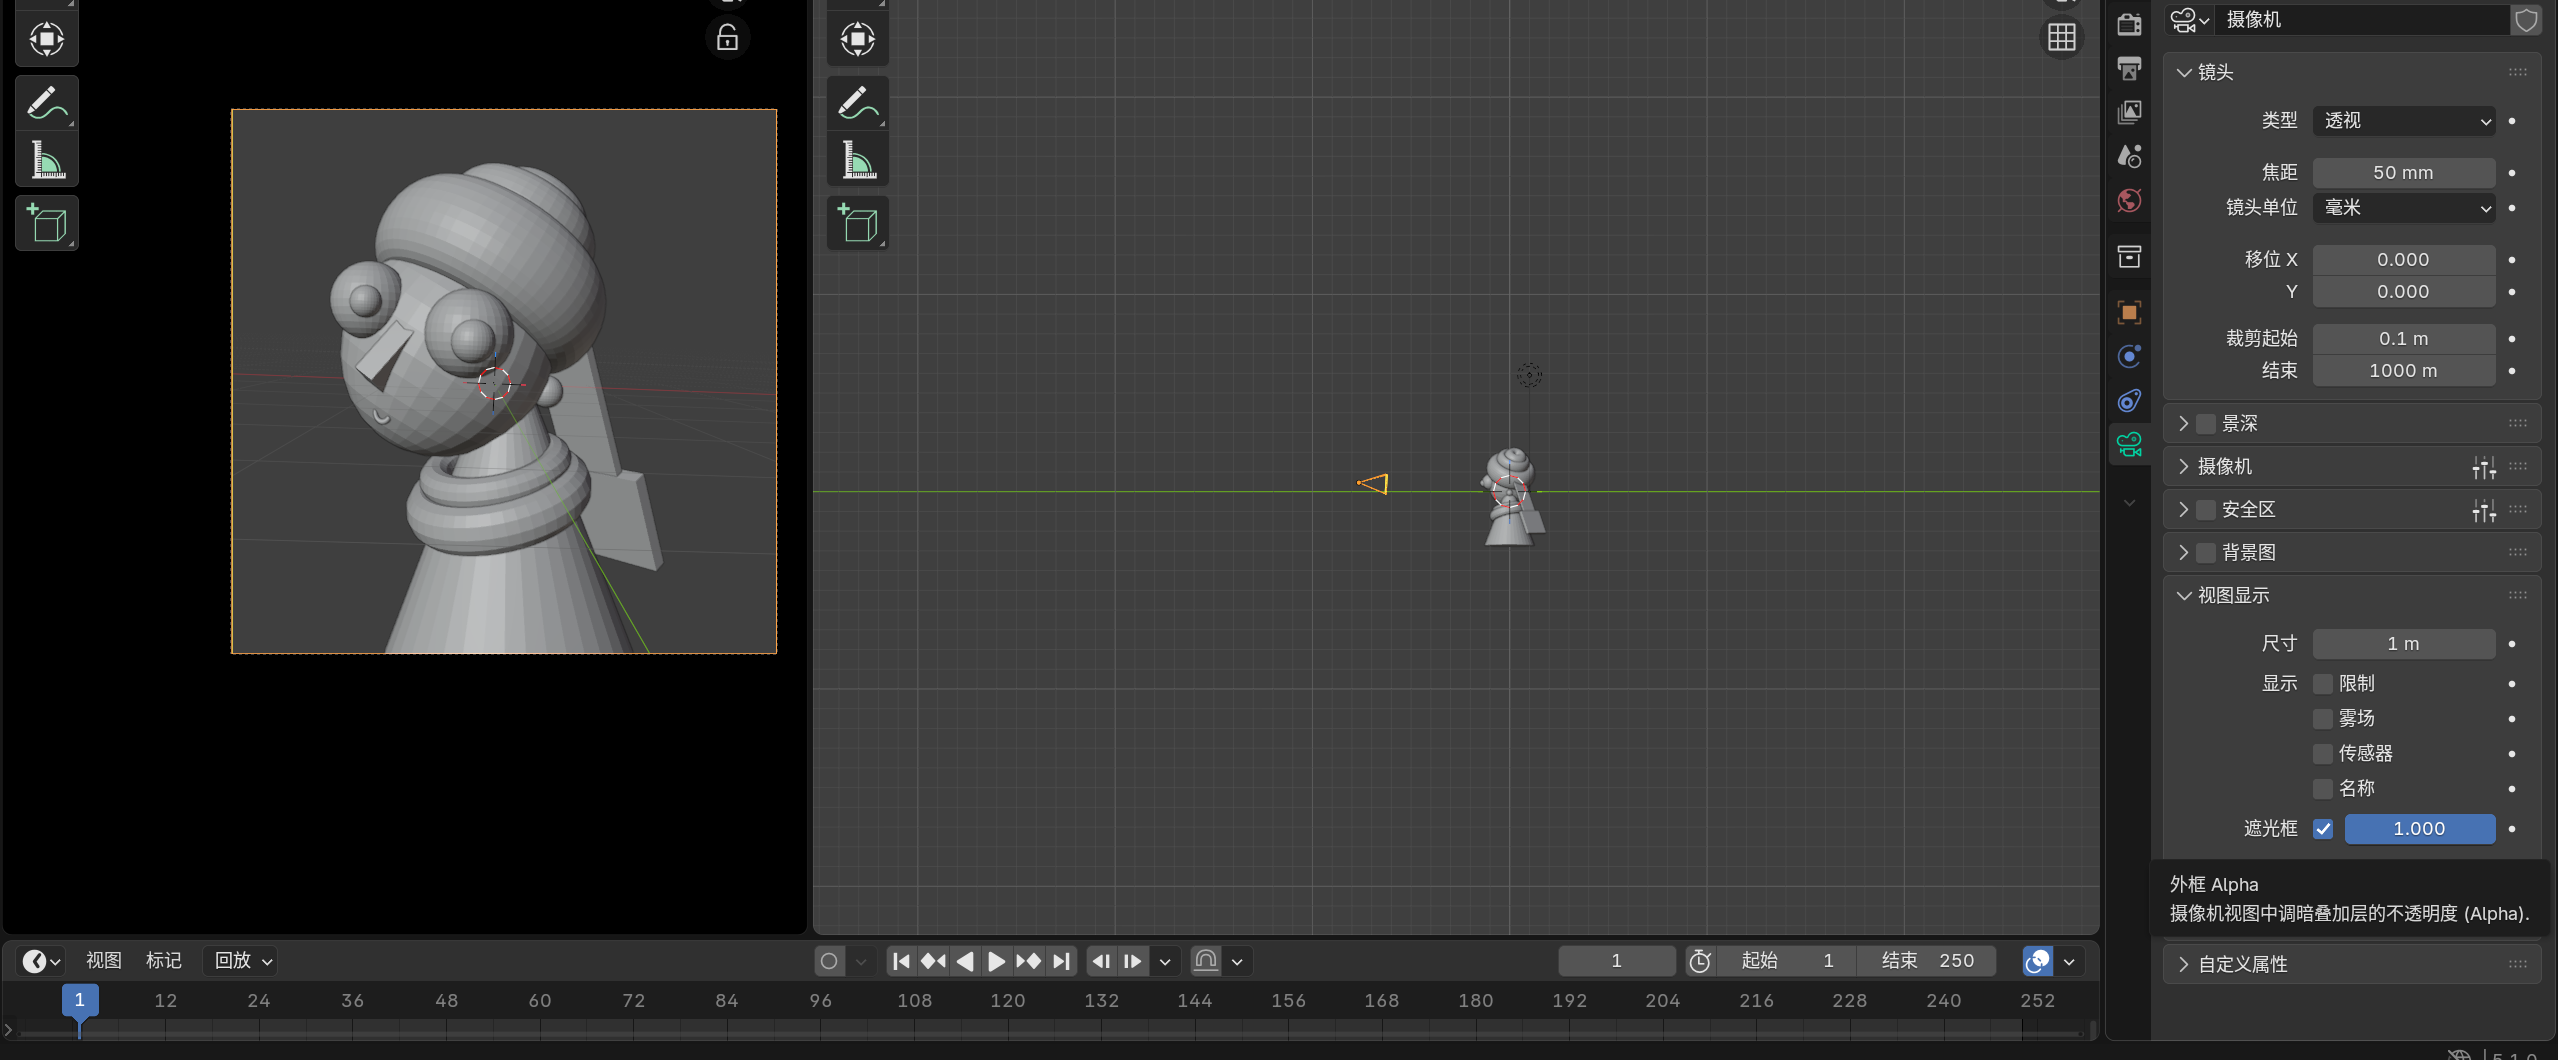Click the 尺寸 1 m field
This screenshot has height=1060, width=2558.
click(x=2403, y=643)
